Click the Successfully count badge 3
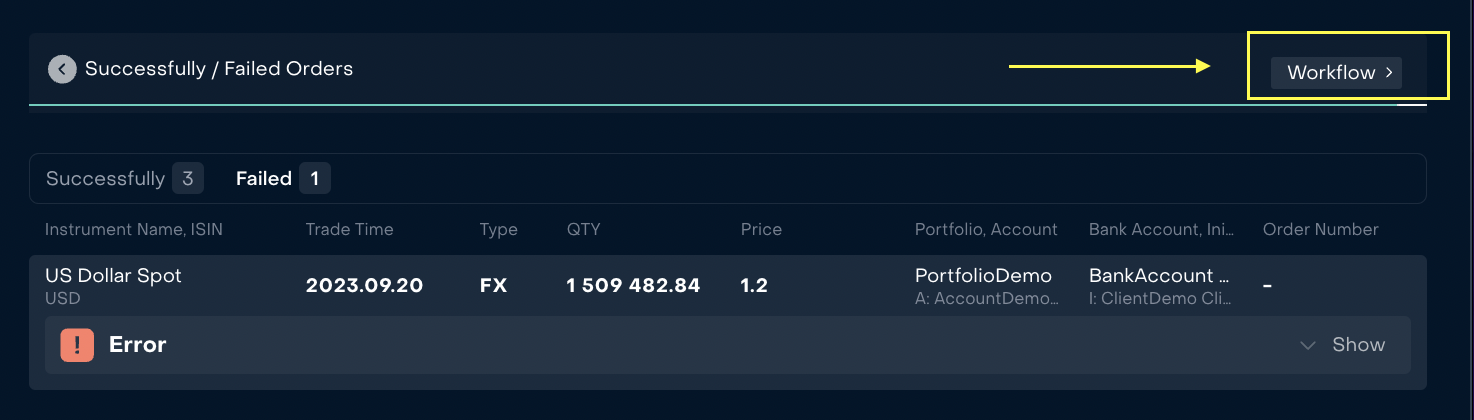 187,179
